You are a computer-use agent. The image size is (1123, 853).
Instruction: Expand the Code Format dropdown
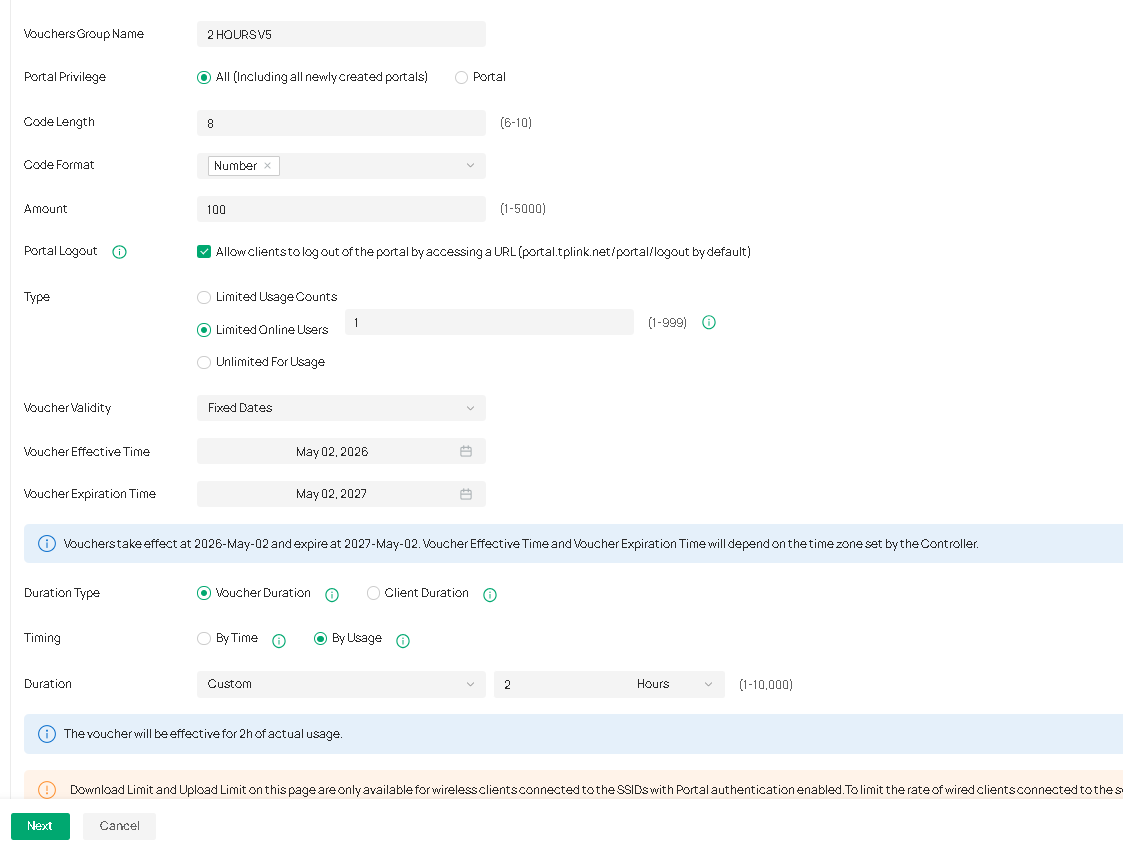click(x=470, y=165)
